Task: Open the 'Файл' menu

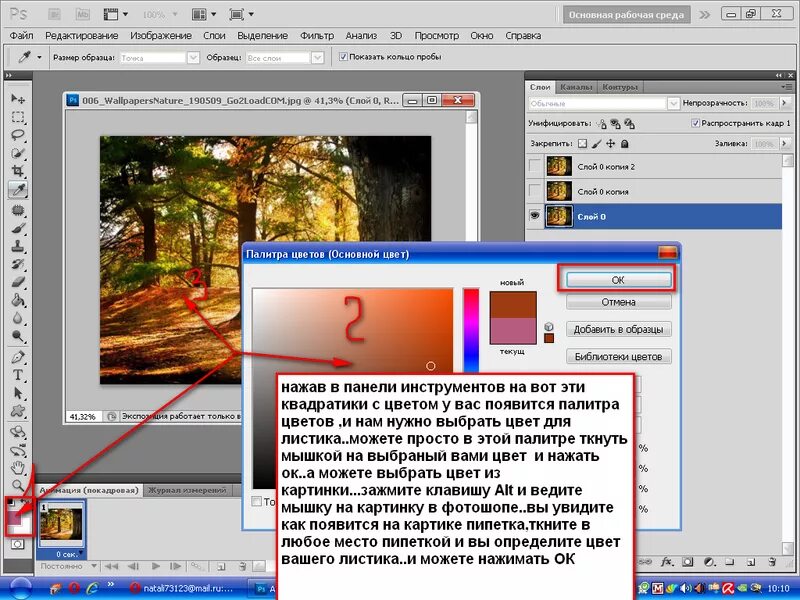Action: coord(21,36)
